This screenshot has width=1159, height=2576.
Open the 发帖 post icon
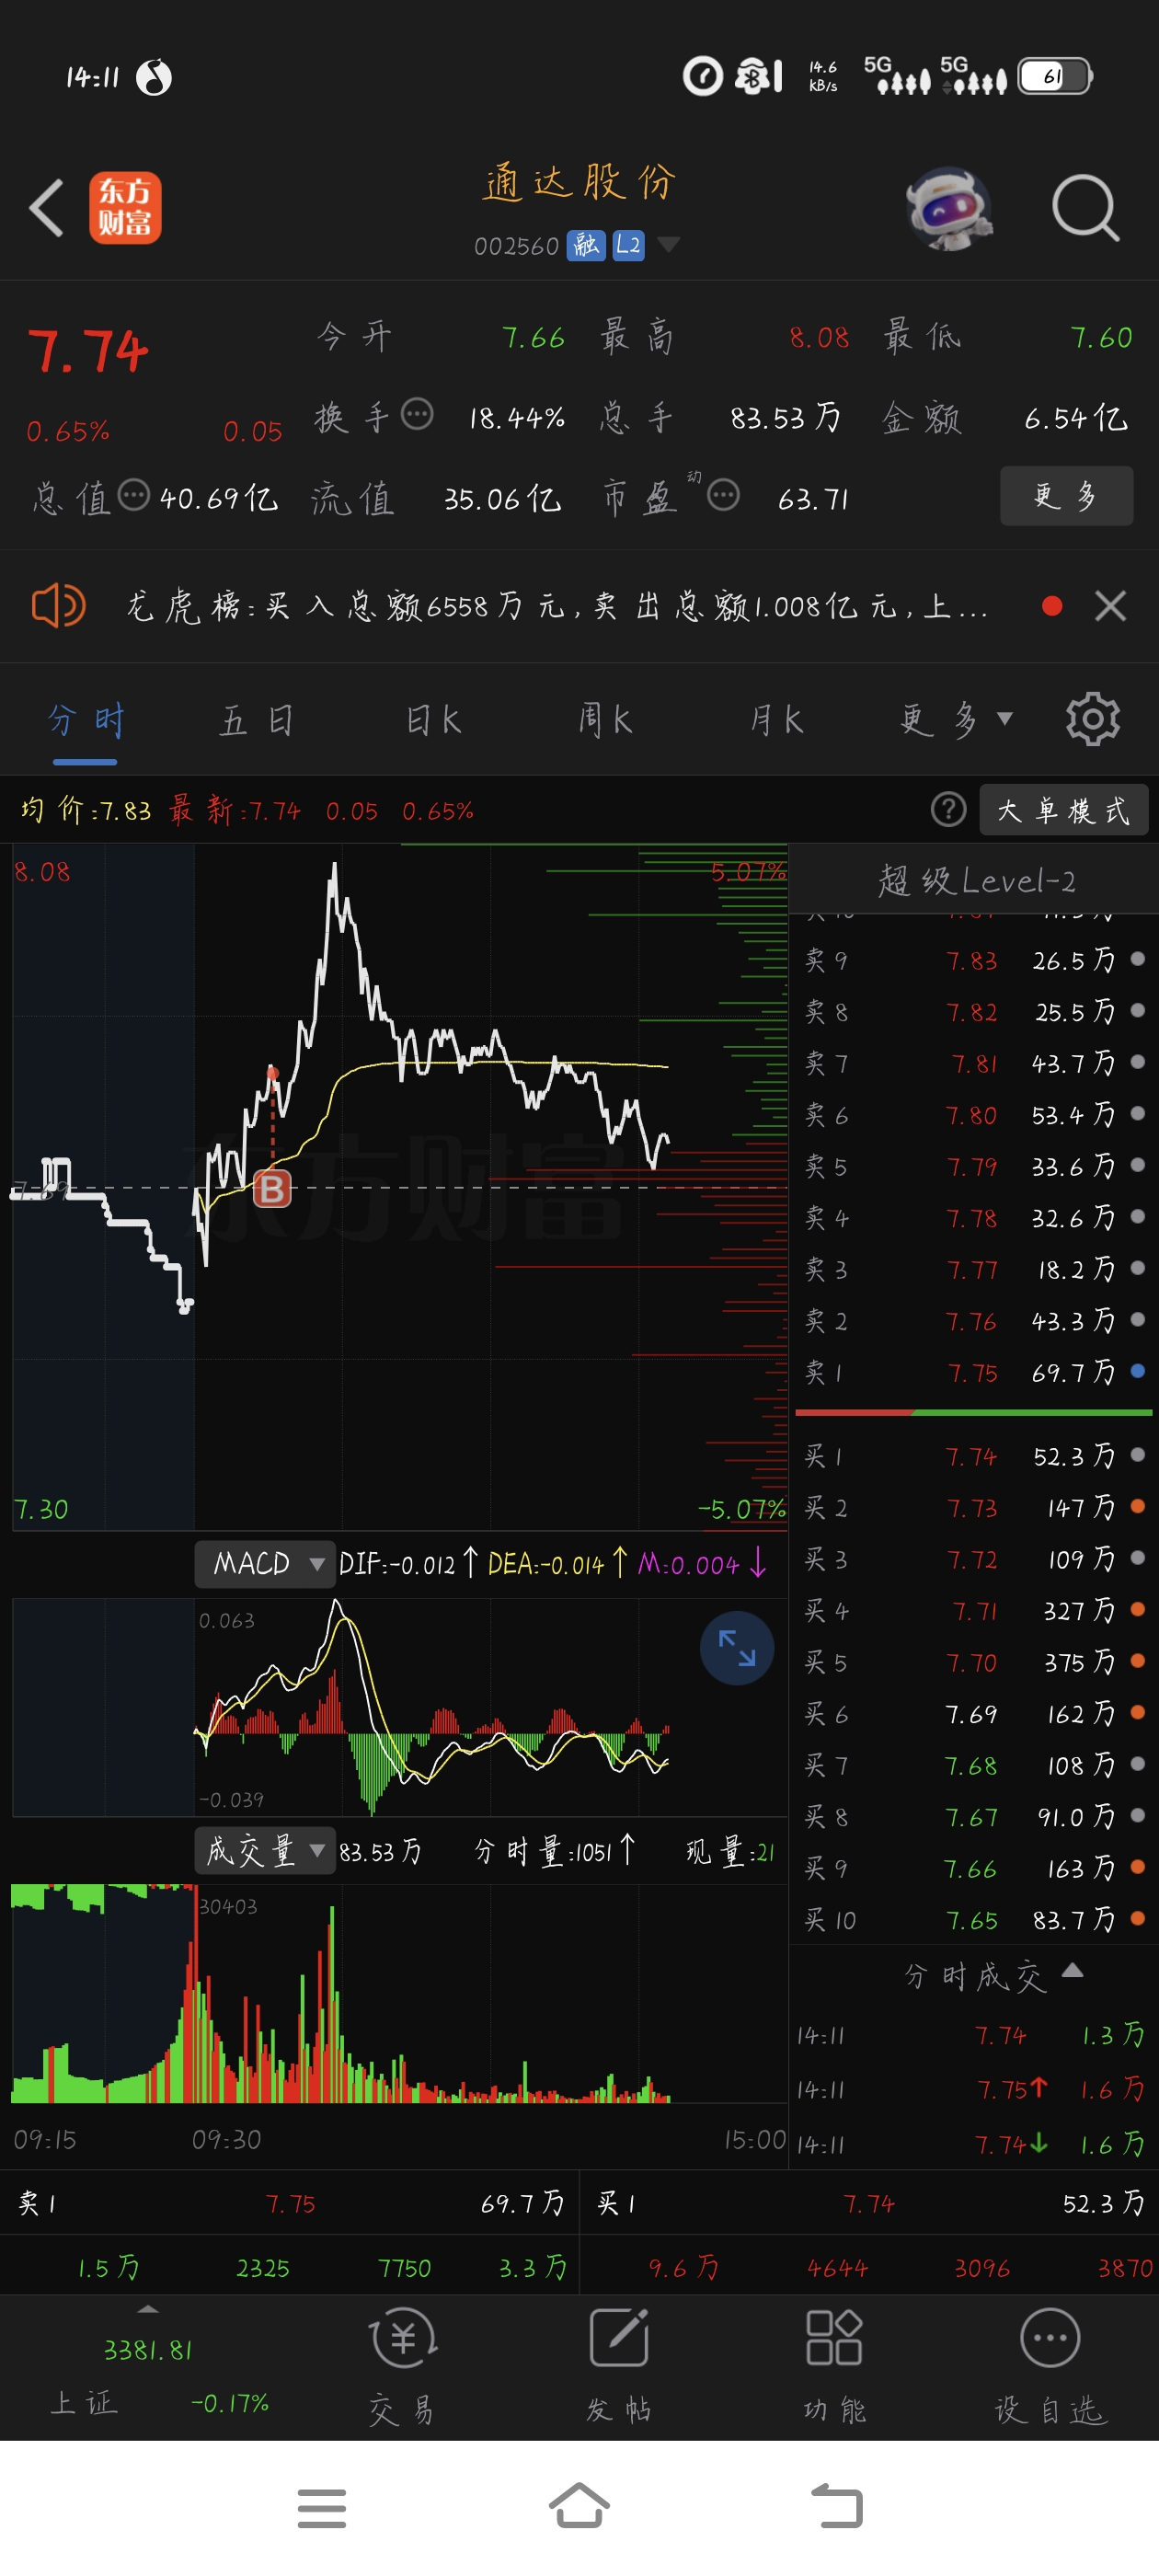tap(619, 2367)
